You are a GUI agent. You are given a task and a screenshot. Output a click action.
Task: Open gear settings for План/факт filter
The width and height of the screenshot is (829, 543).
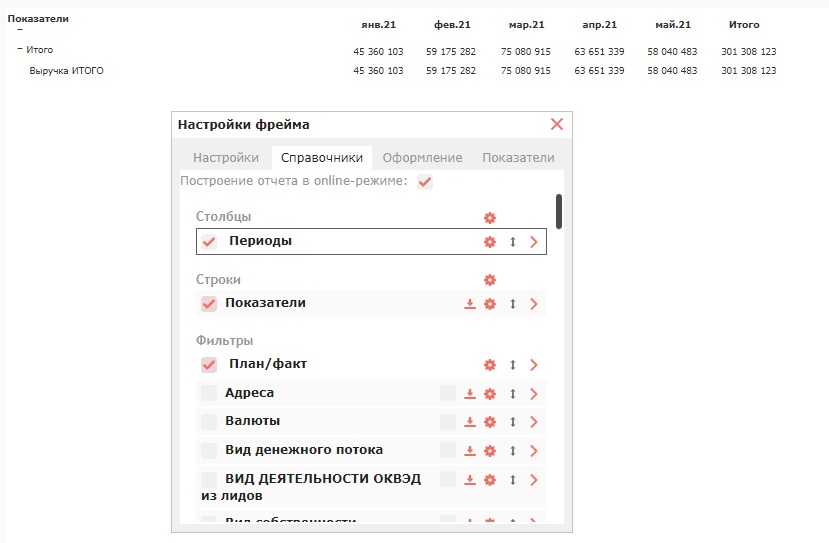click(x=490, y=365)
